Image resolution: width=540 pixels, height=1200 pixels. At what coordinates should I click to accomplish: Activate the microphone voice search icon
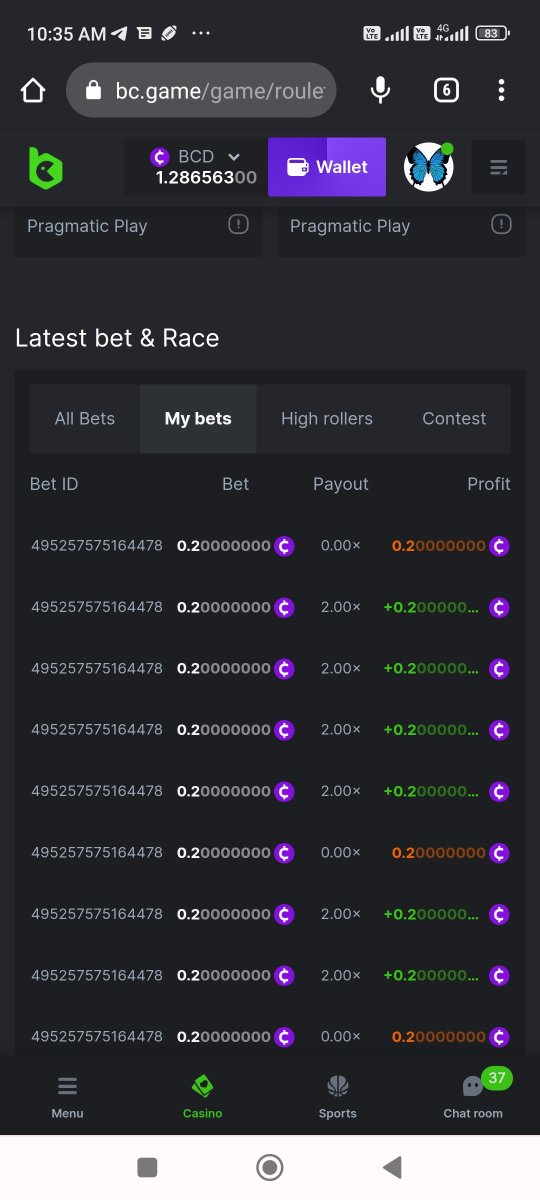380,90
